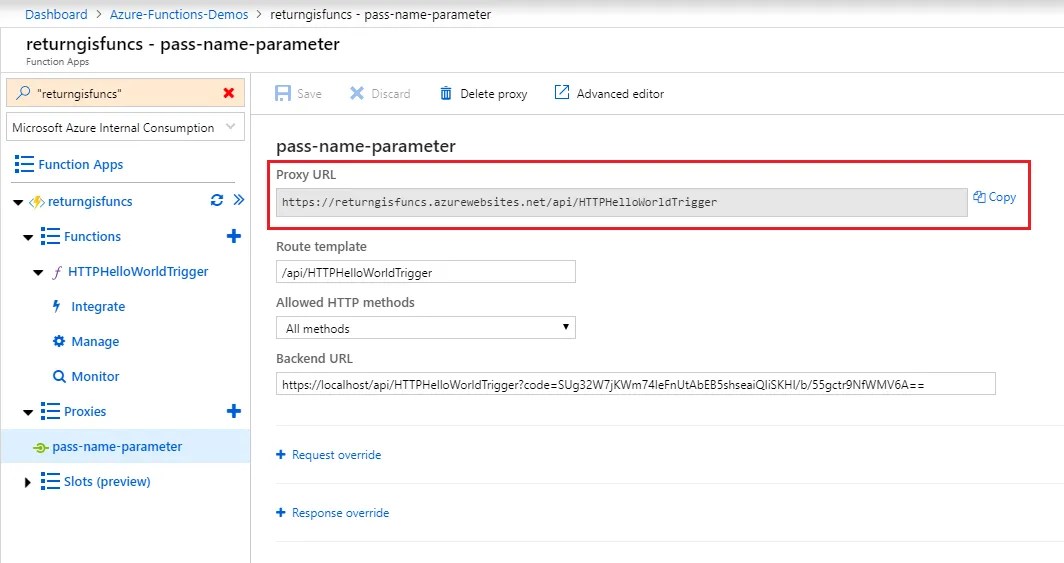The height and width of the screenshot is (563, 1064).
Task: Click the Proxy URL field
Action: pyautogui.click(x=622, y=202)
